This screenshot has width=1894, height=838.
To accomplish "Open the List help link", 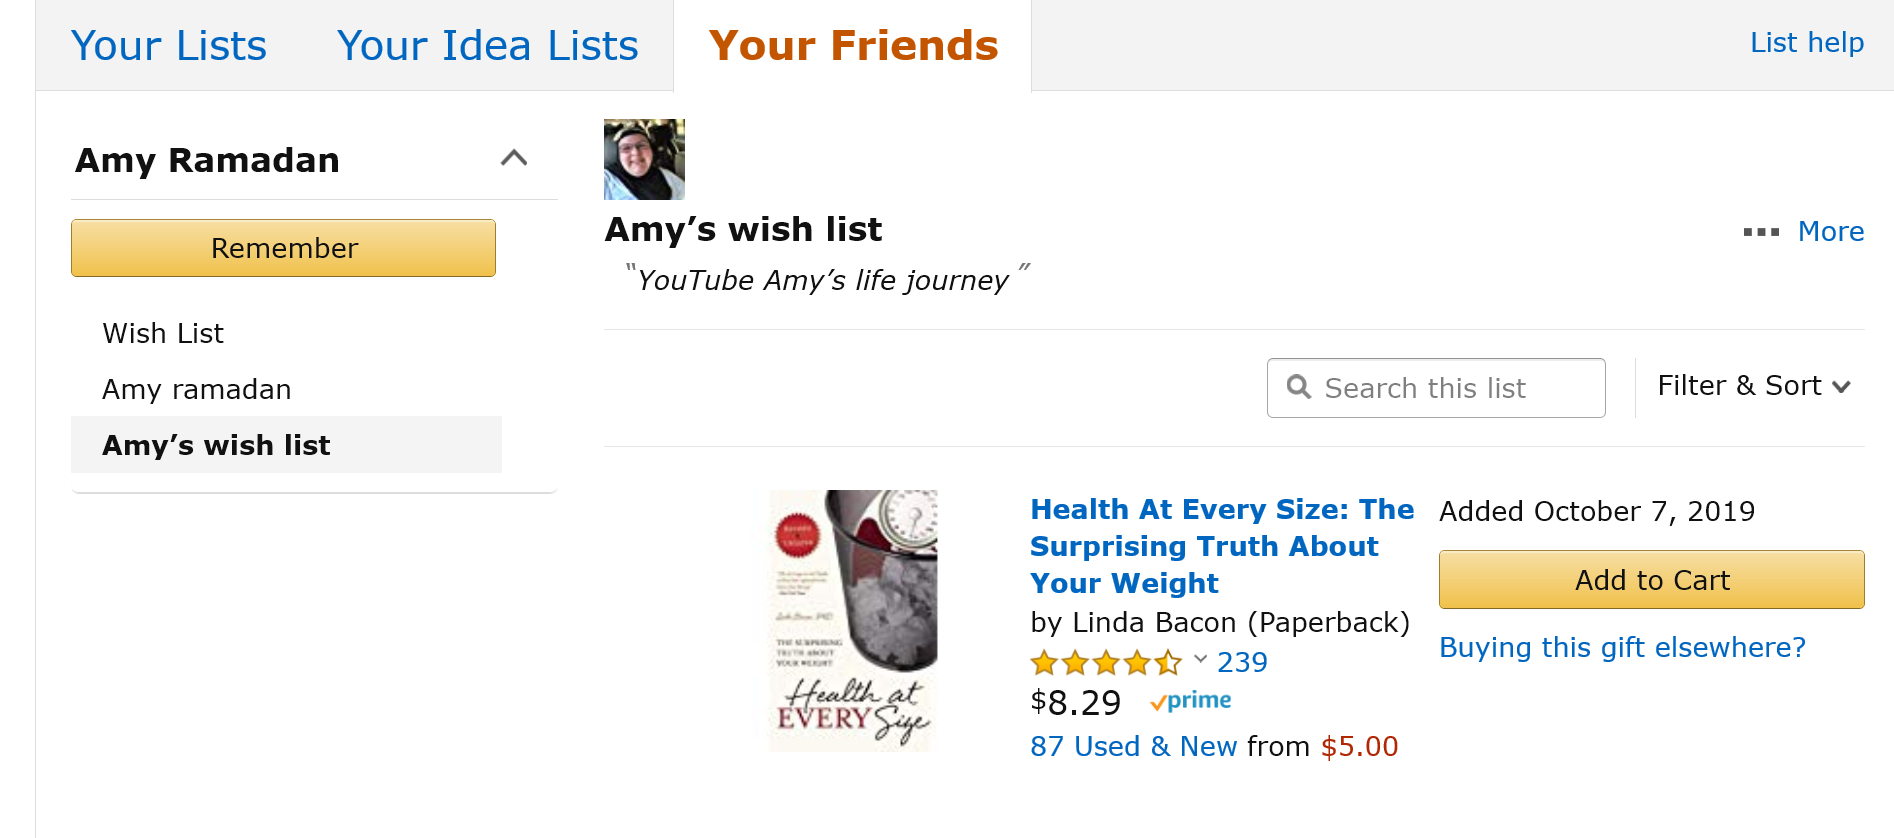I will click(1806, 43).
